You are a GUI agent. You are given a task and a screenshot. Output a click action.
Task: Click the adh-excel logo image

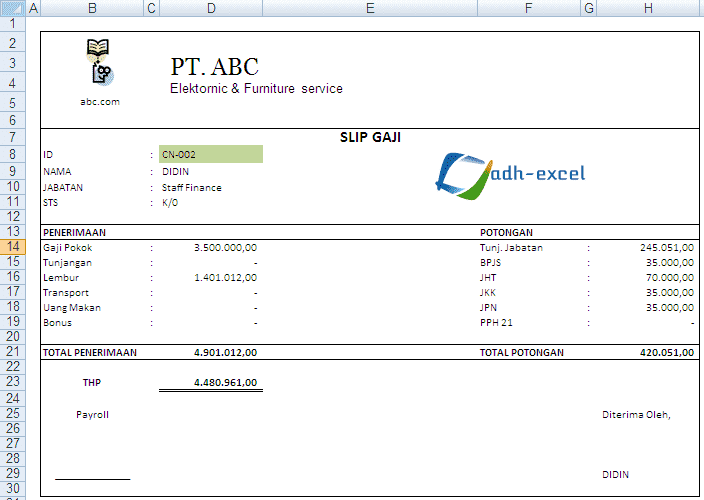tap(510, 175)
